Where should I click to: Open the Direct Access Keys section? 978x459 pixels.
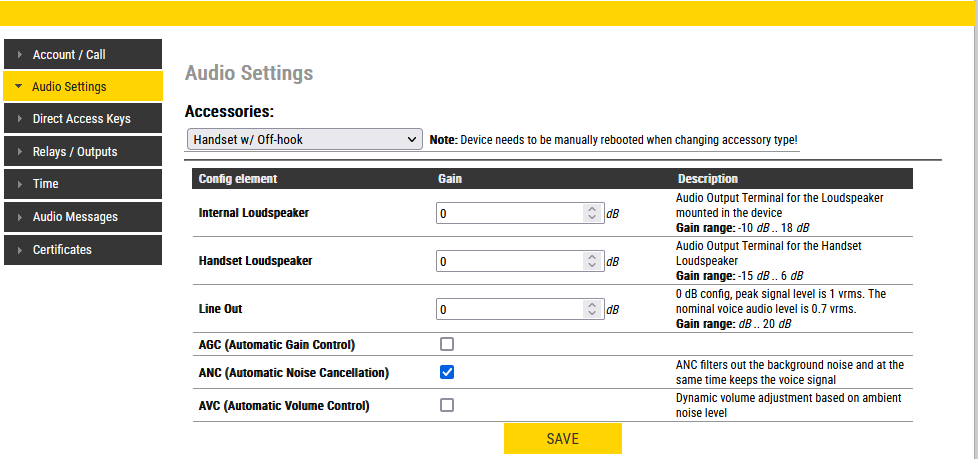click(x=81, y=119)
